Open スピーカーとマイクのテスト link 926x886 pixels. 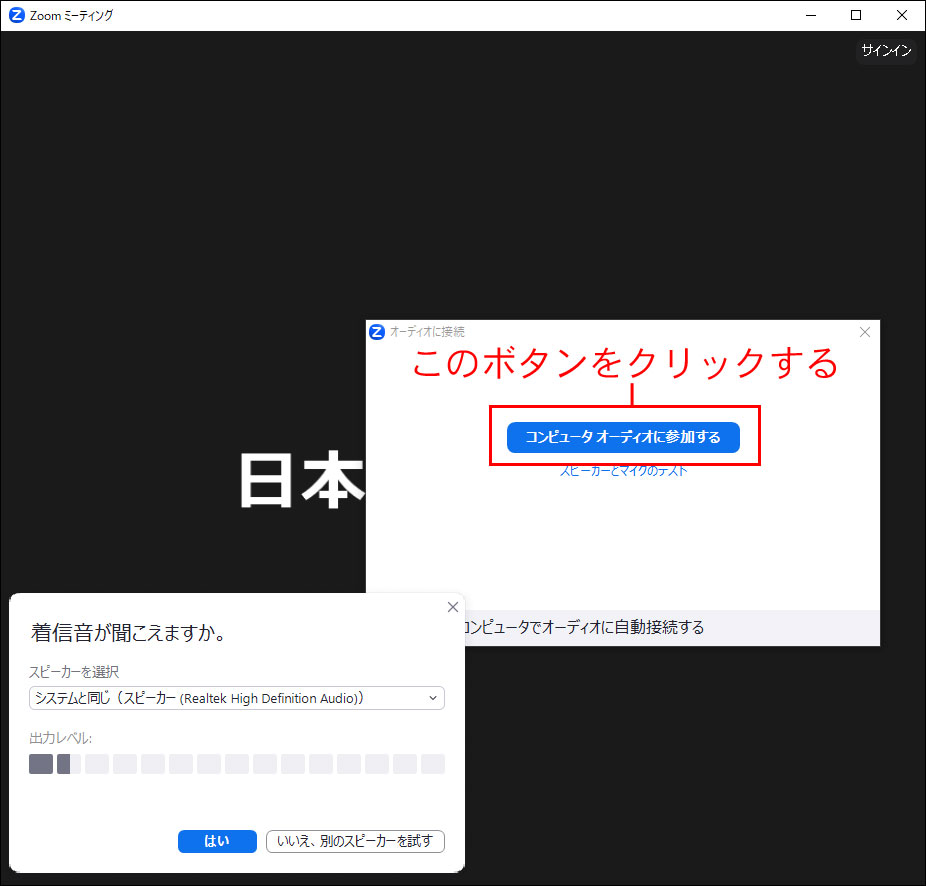[x=624, y=471]
